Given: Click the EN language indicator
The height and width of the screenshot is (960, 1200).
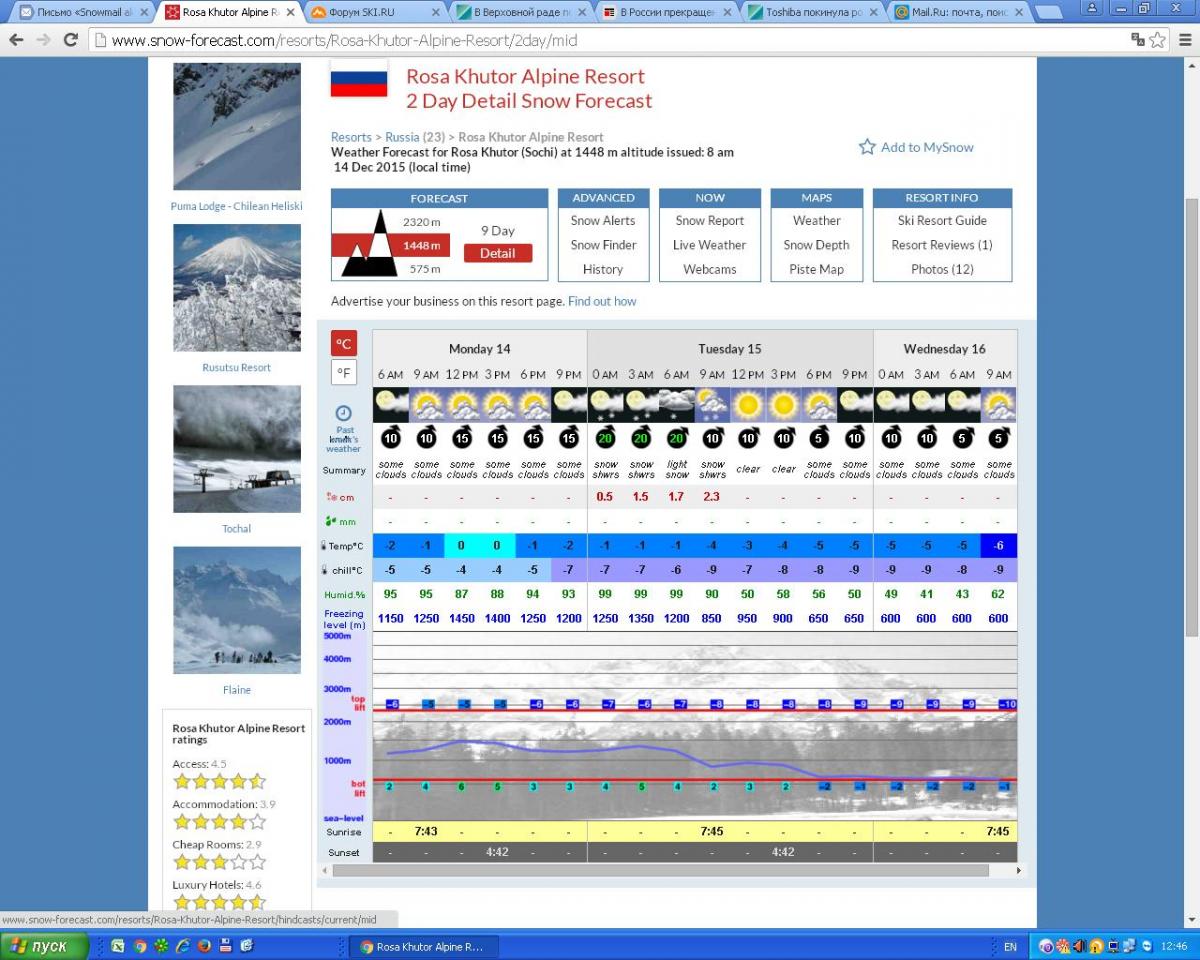Looking at the screenshot, I should (1010, 946).
